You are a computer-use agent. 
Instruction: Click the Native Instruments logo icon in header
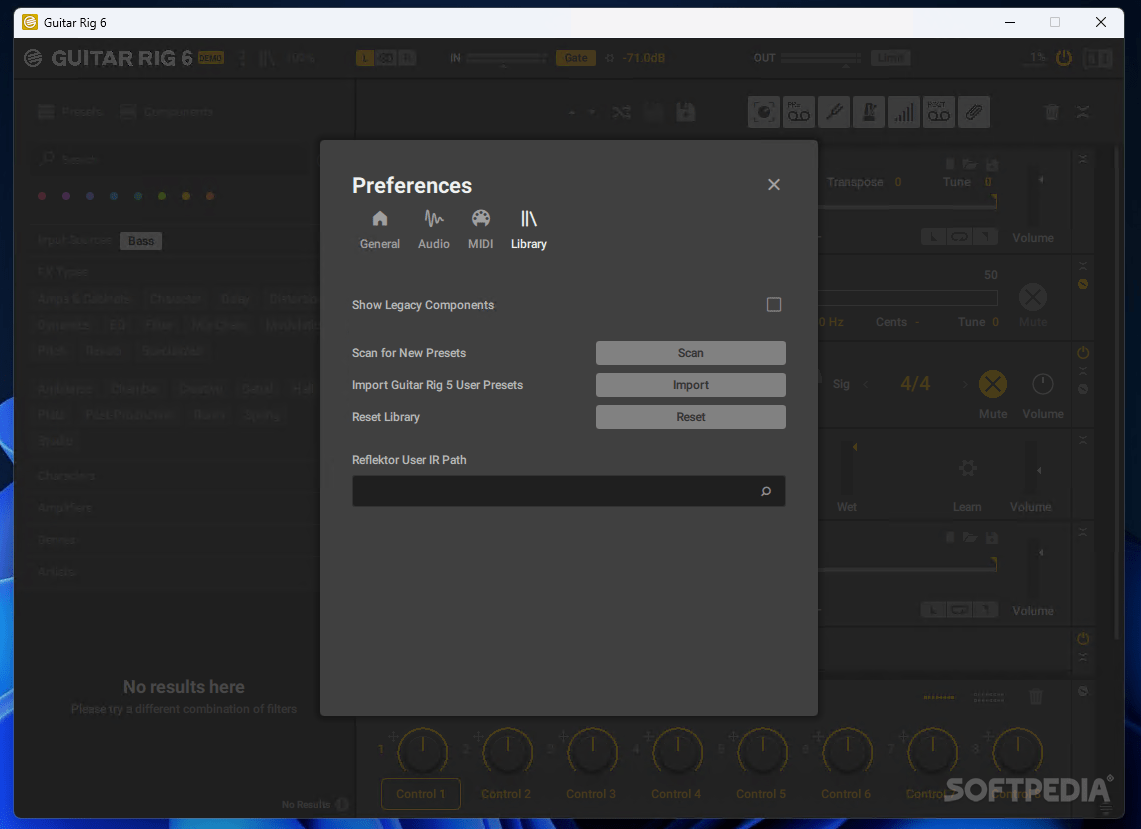[33, 58]
